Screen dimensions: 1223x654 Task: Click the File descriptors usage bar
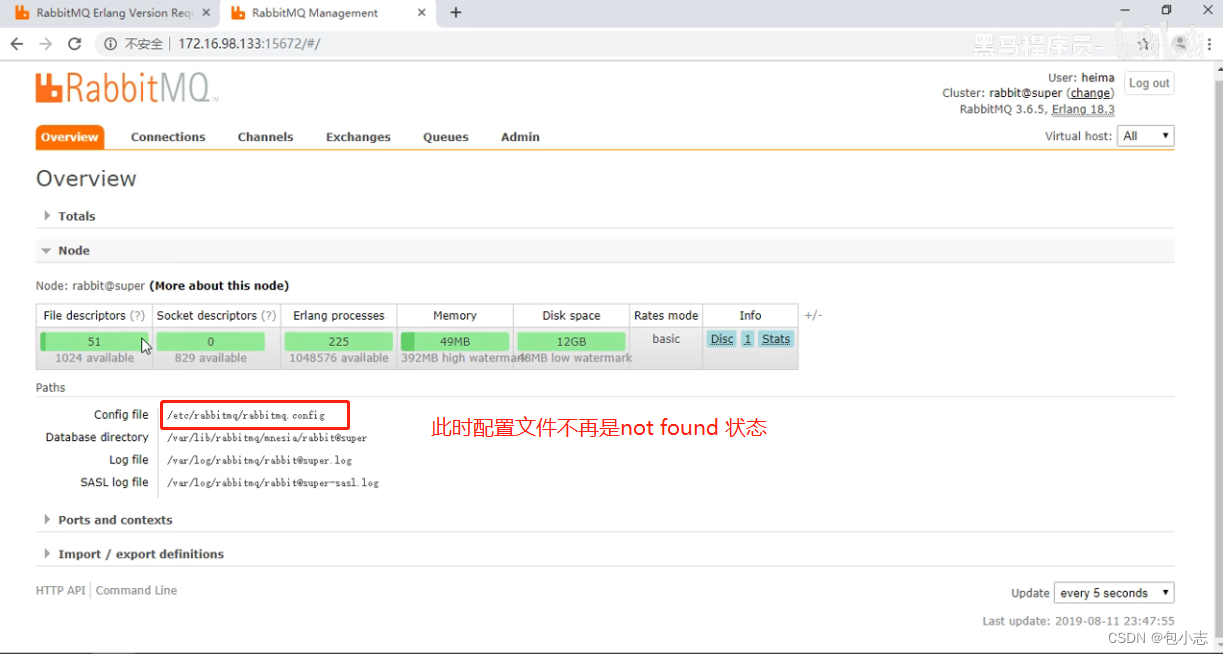pyautogui.click(x=94, y=342)
